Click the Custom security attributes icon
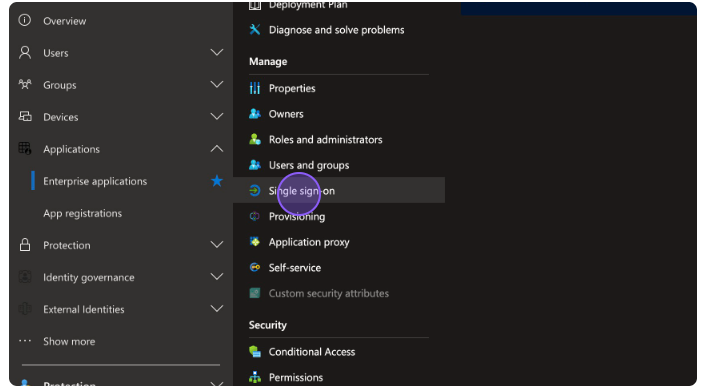The height and width of the screenshot is (392, 707). (255, 293)
